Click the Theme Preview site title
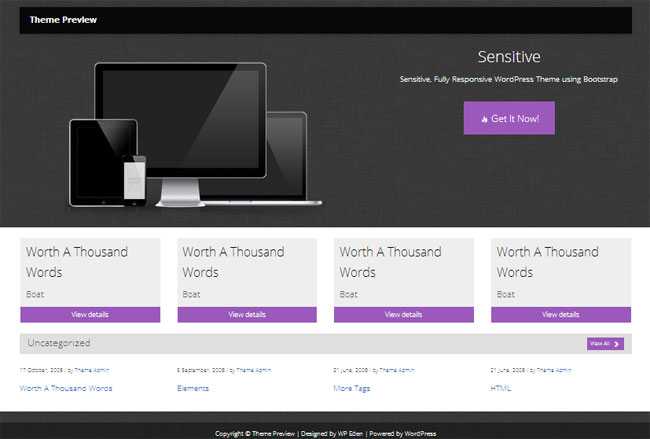650x439 pixels. (x=63, y=20)
